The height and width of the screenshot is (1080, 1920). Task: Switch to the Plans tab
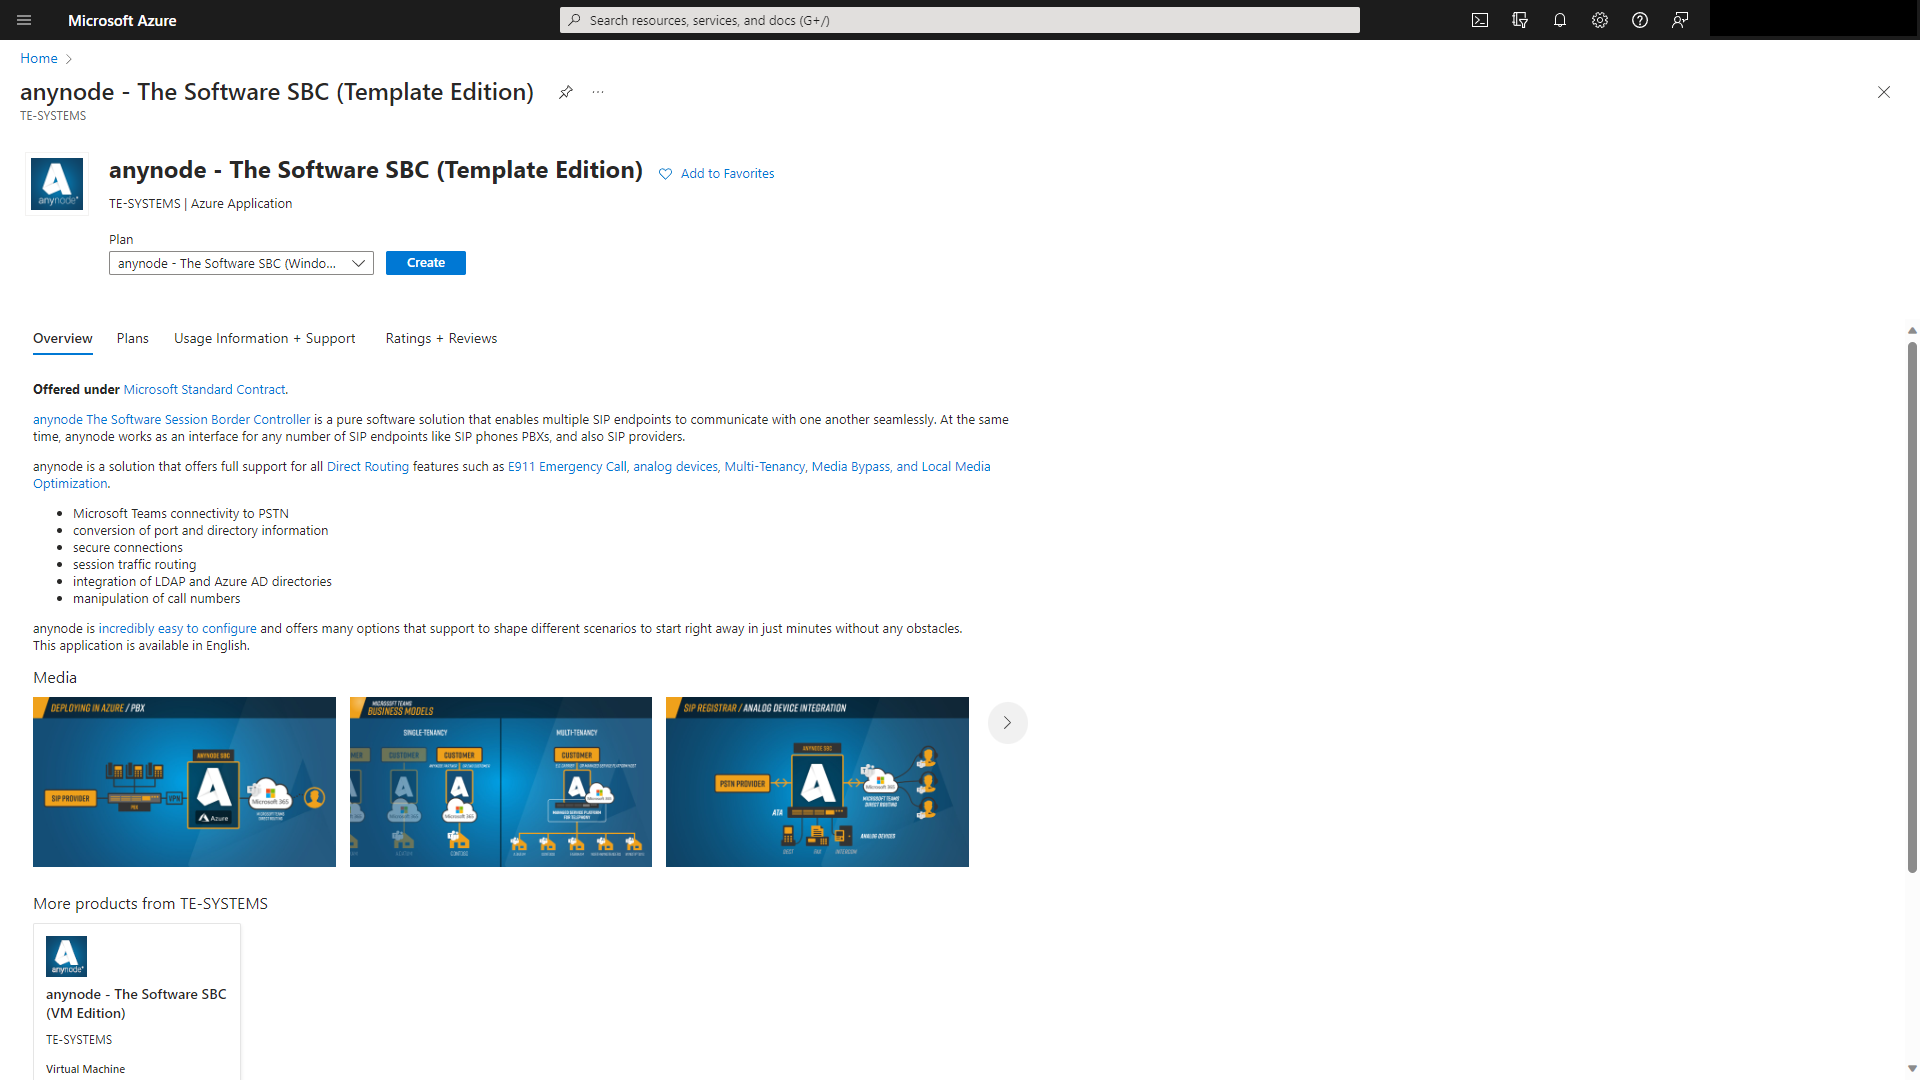131,338
